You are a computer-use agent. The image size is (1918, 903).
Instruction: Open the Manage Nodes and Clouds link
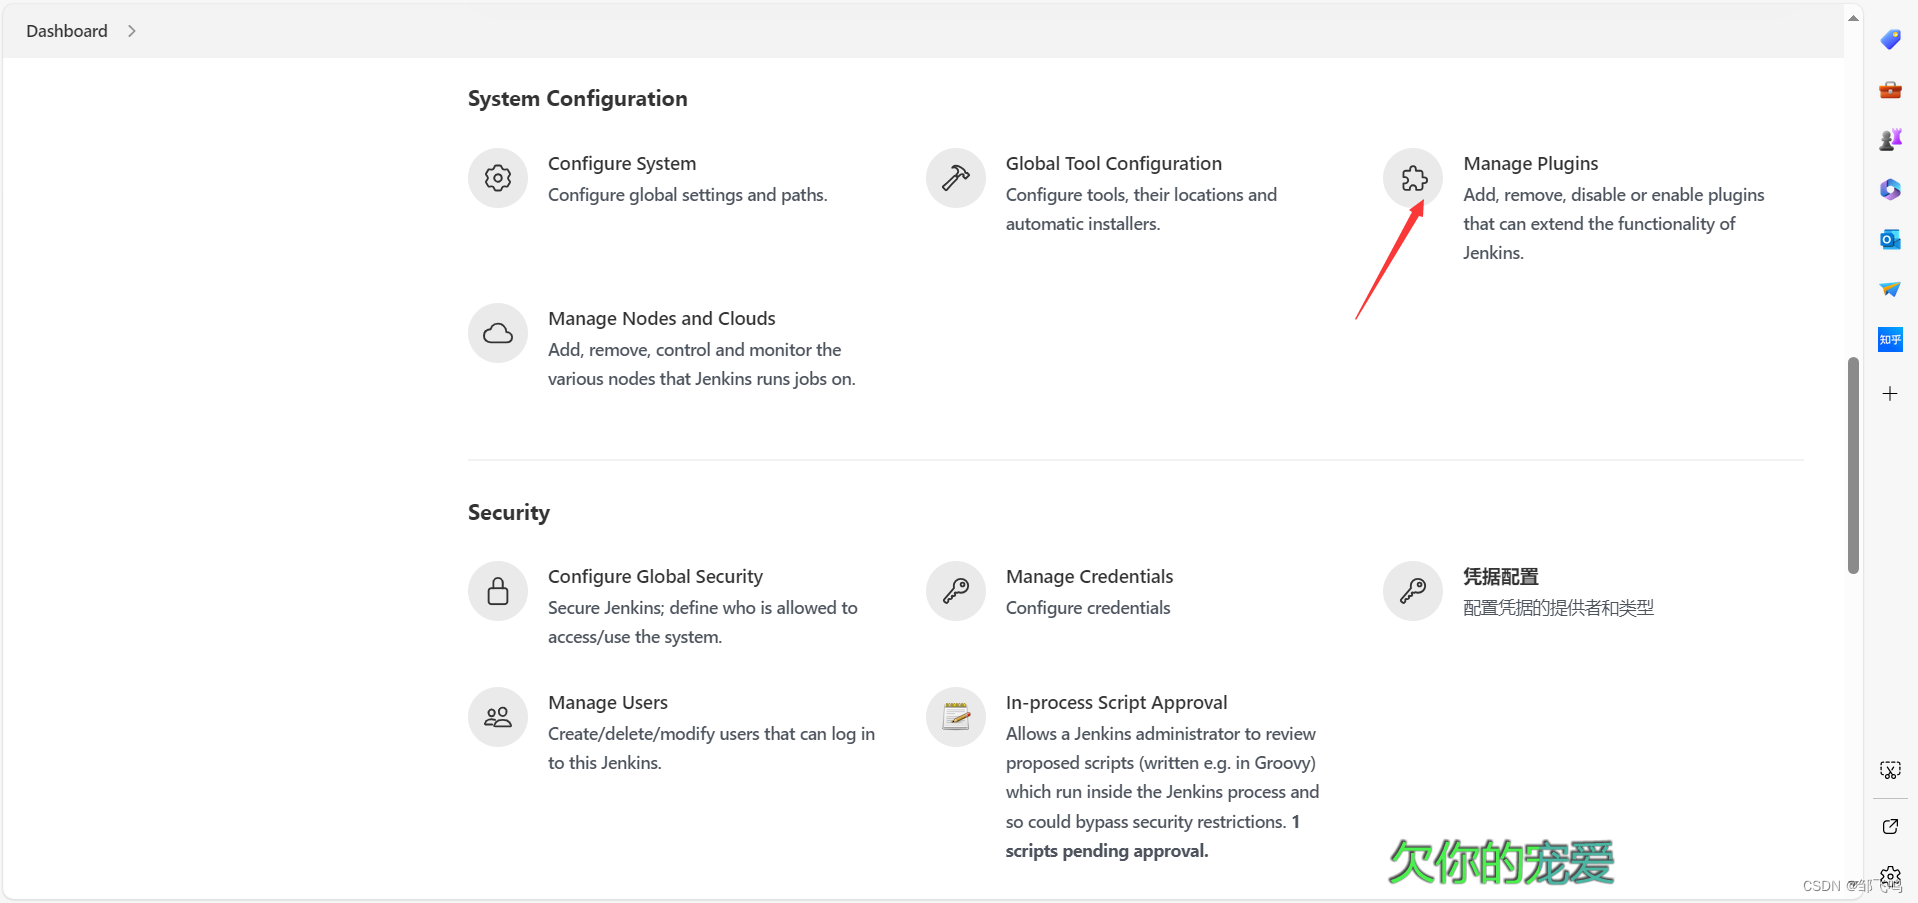662,318
